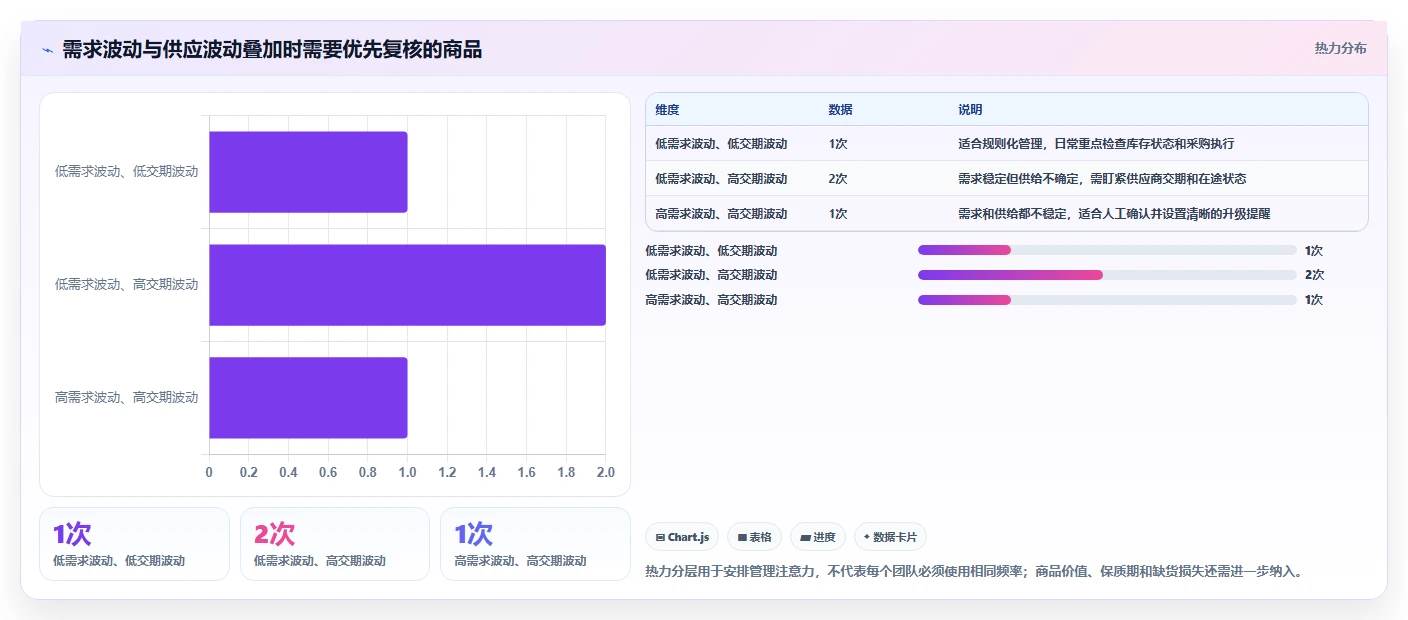Click the progress bar for 低需求波动、低交期波动

point(1107,250)
